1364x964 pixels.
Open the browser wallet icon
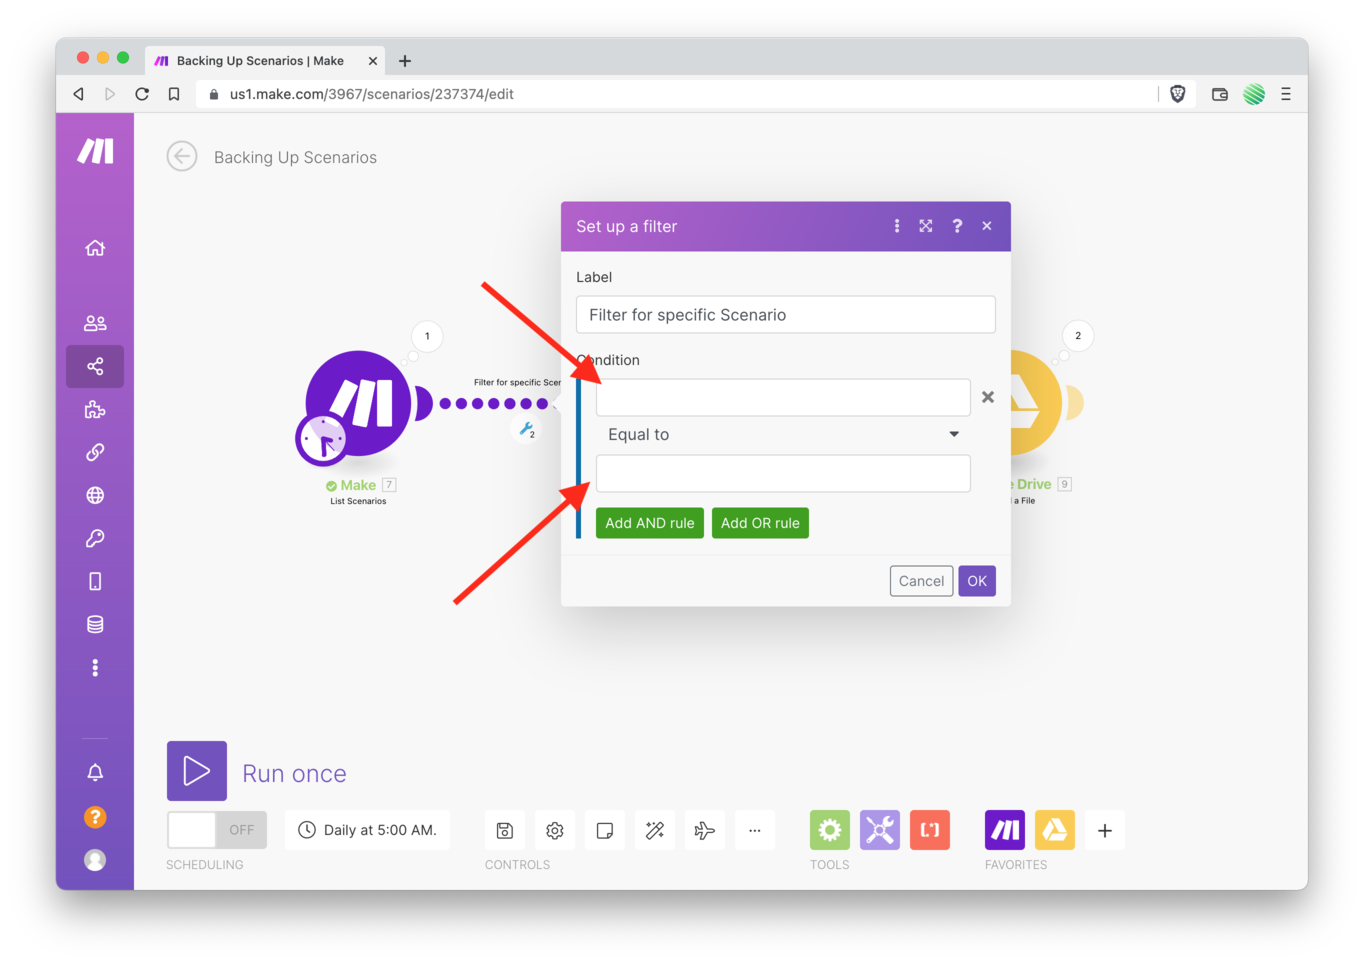[x=1220, y=94]
